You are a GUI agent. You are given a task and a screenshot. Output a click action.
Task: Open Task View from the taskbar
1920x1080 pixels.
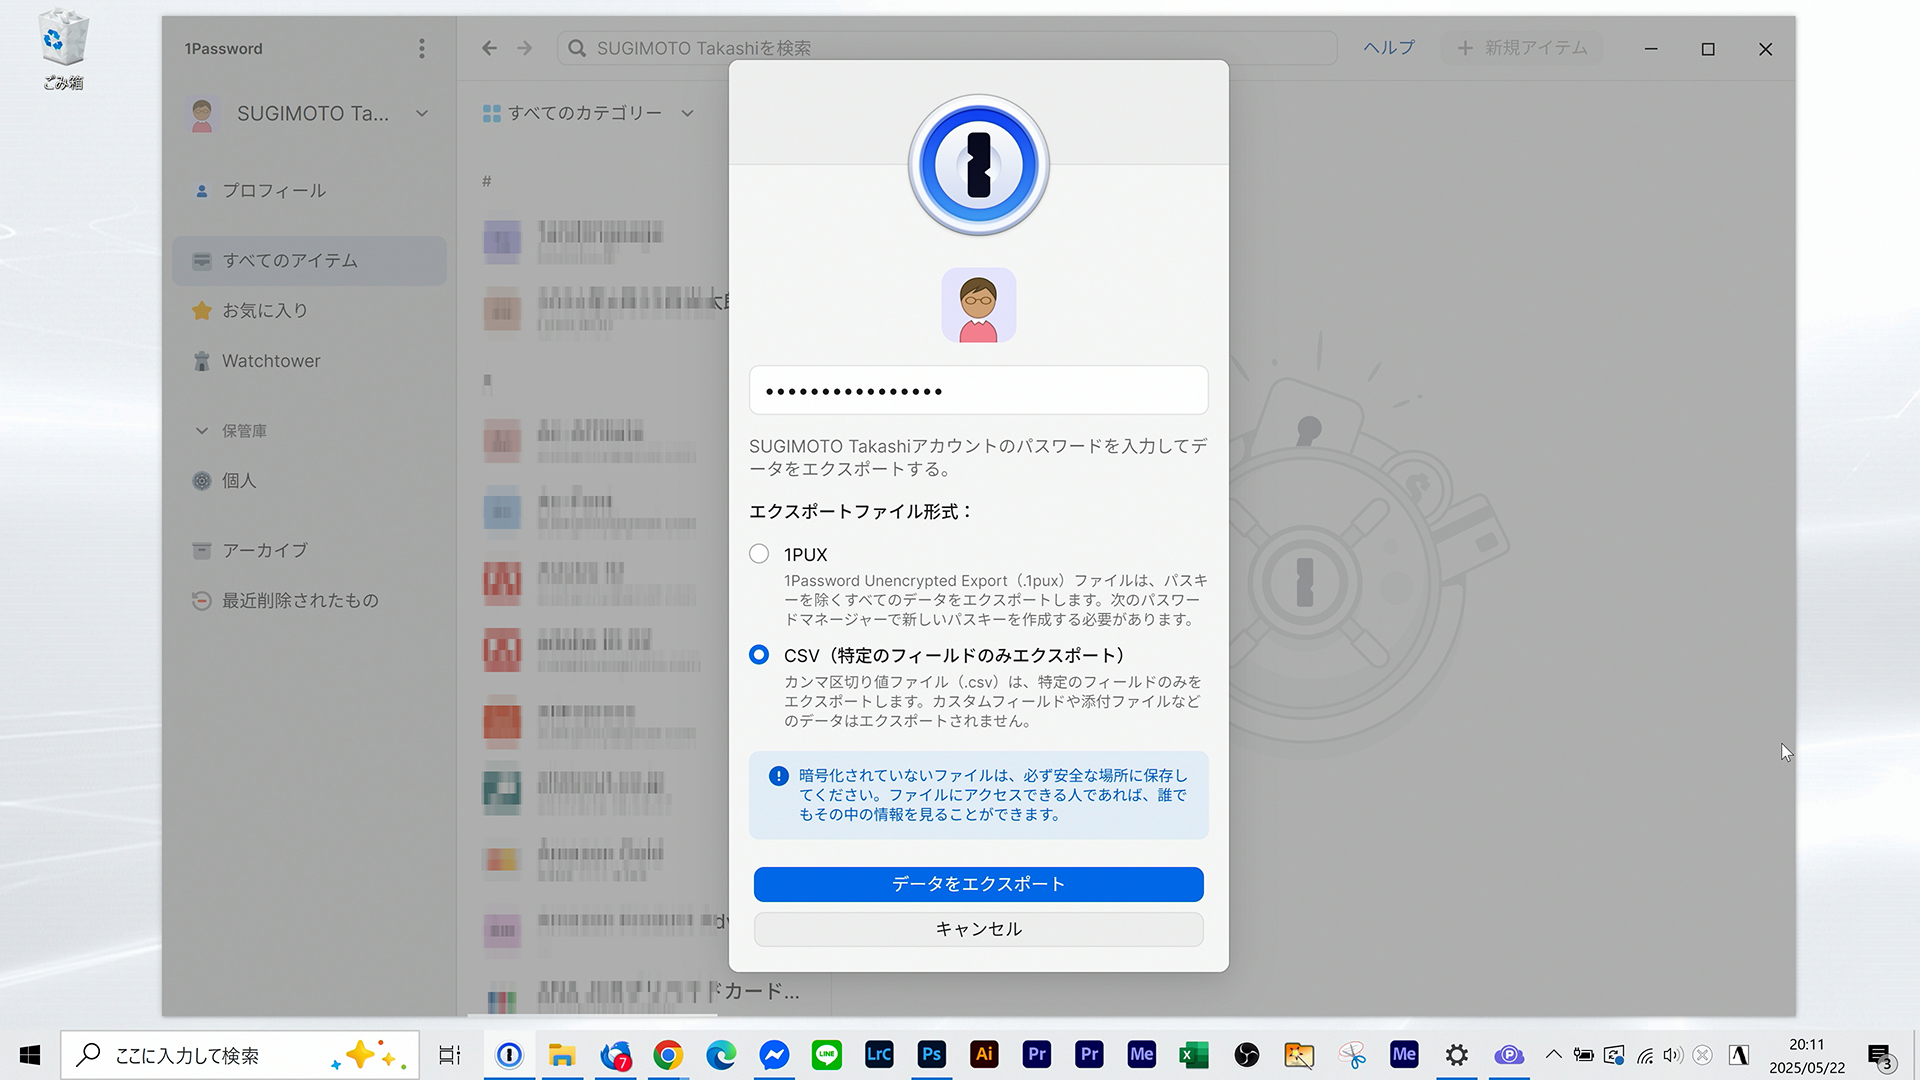click(450, 1055)
